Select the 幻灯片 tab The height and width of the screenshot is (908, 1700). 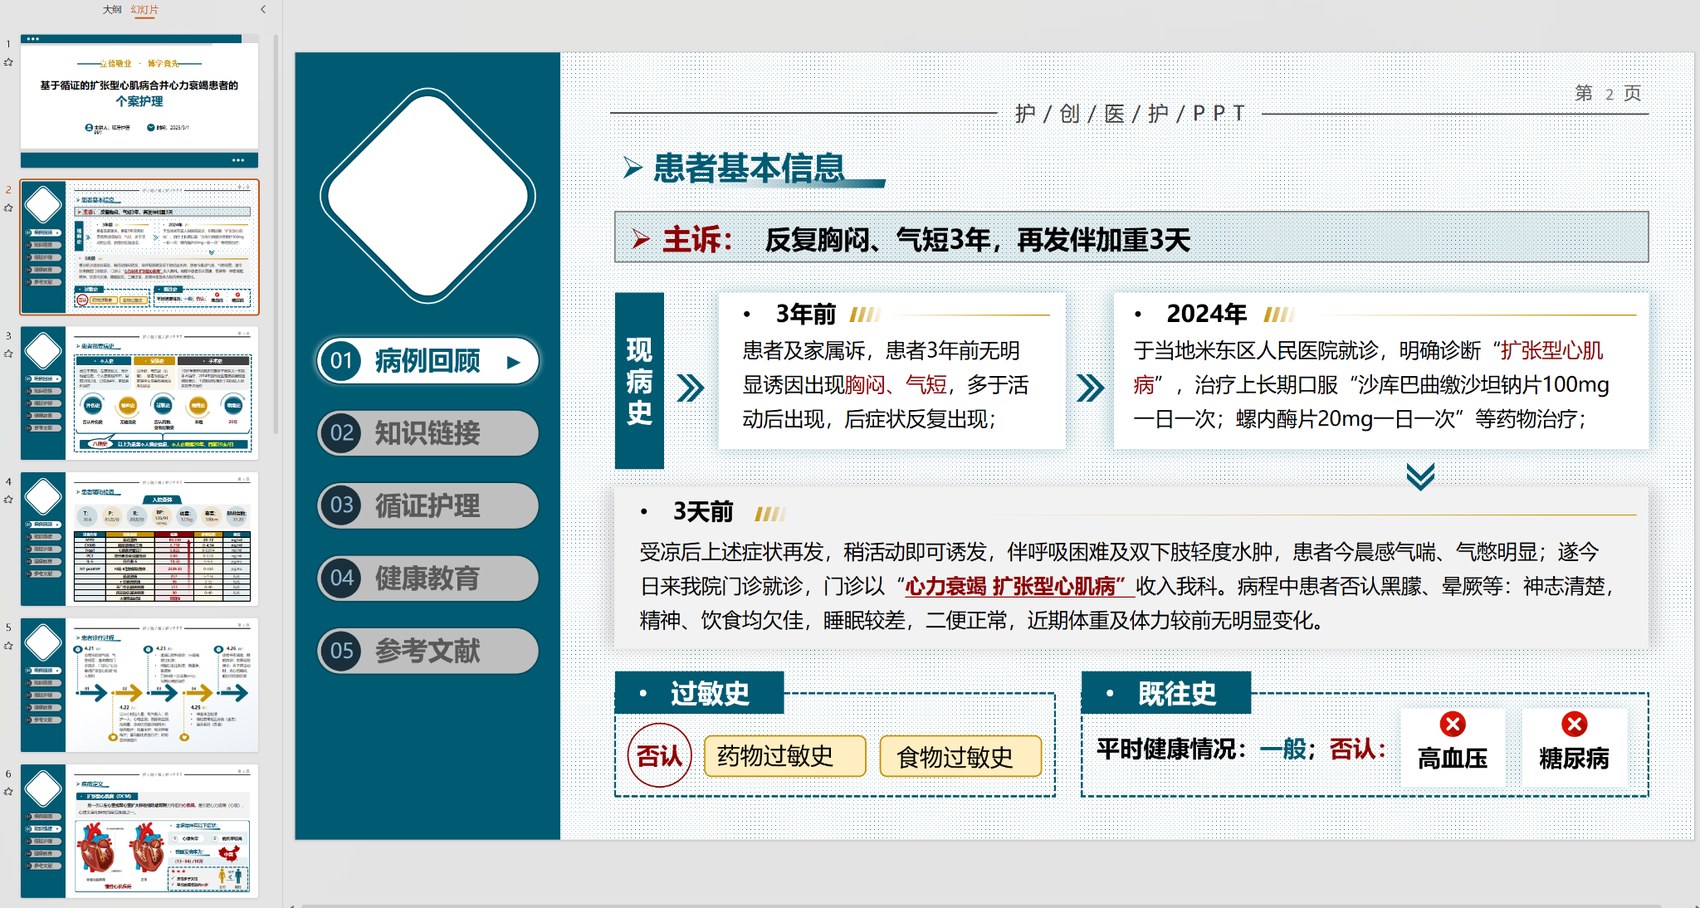point(144,9)
